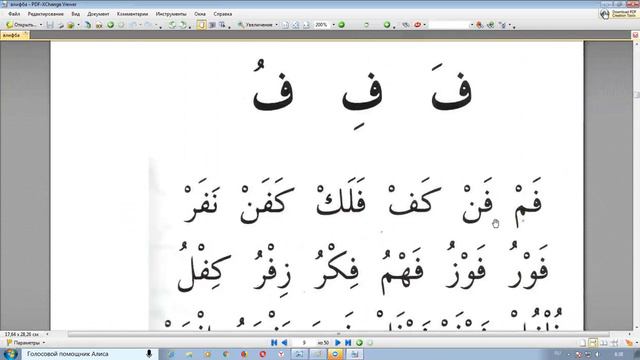Open the Параметры options button
The image size is (640, 360).
26,343
